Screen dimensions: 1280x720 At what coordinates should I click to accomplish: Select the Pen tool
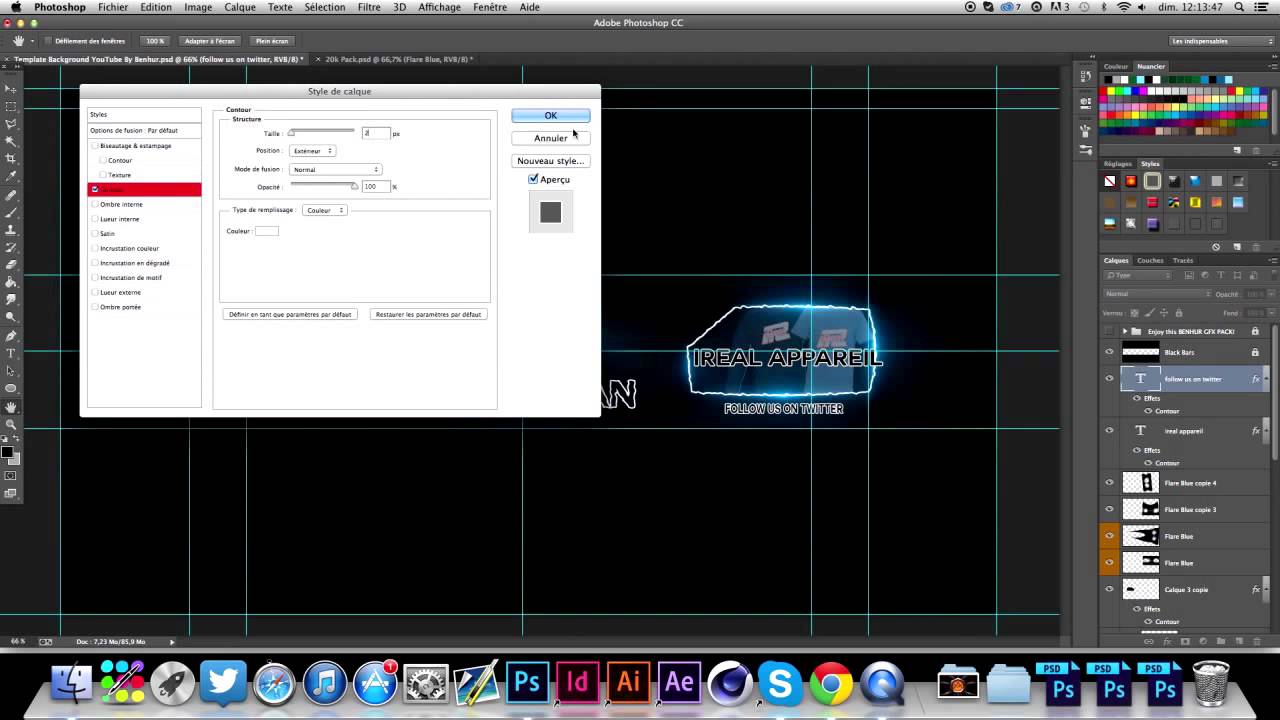11,336
